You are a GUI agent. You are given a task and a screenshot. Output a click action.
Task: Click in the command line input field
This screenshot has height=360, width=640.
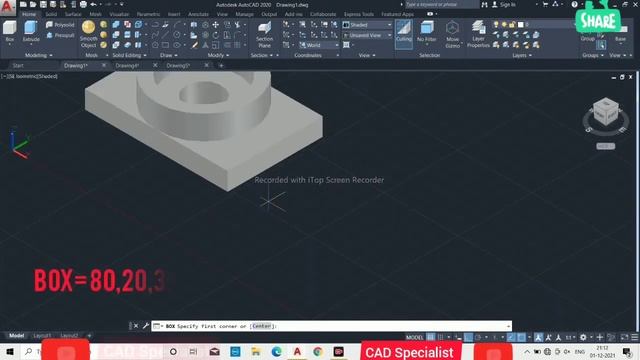(x=331, y=326)
